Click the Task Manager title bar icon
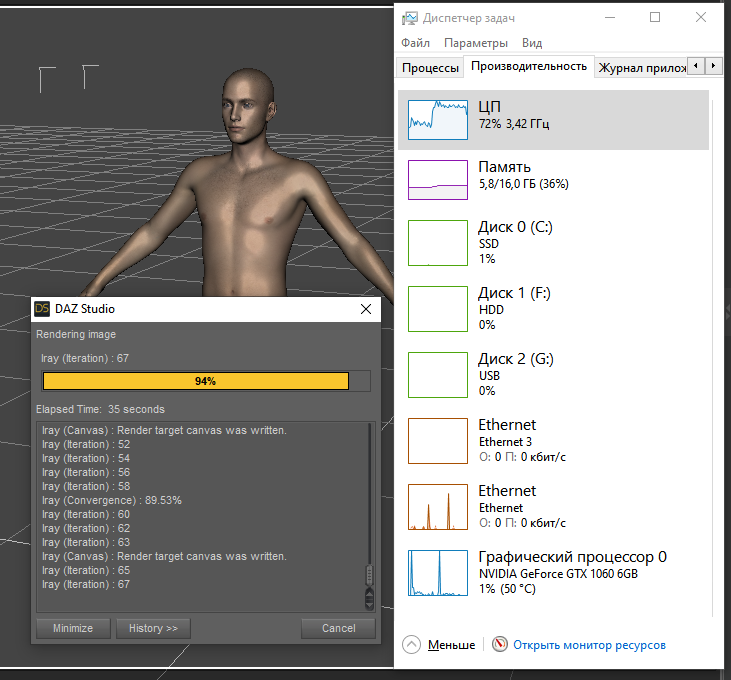The width and height of the screenshot is (731, 680). click(408, 17)
